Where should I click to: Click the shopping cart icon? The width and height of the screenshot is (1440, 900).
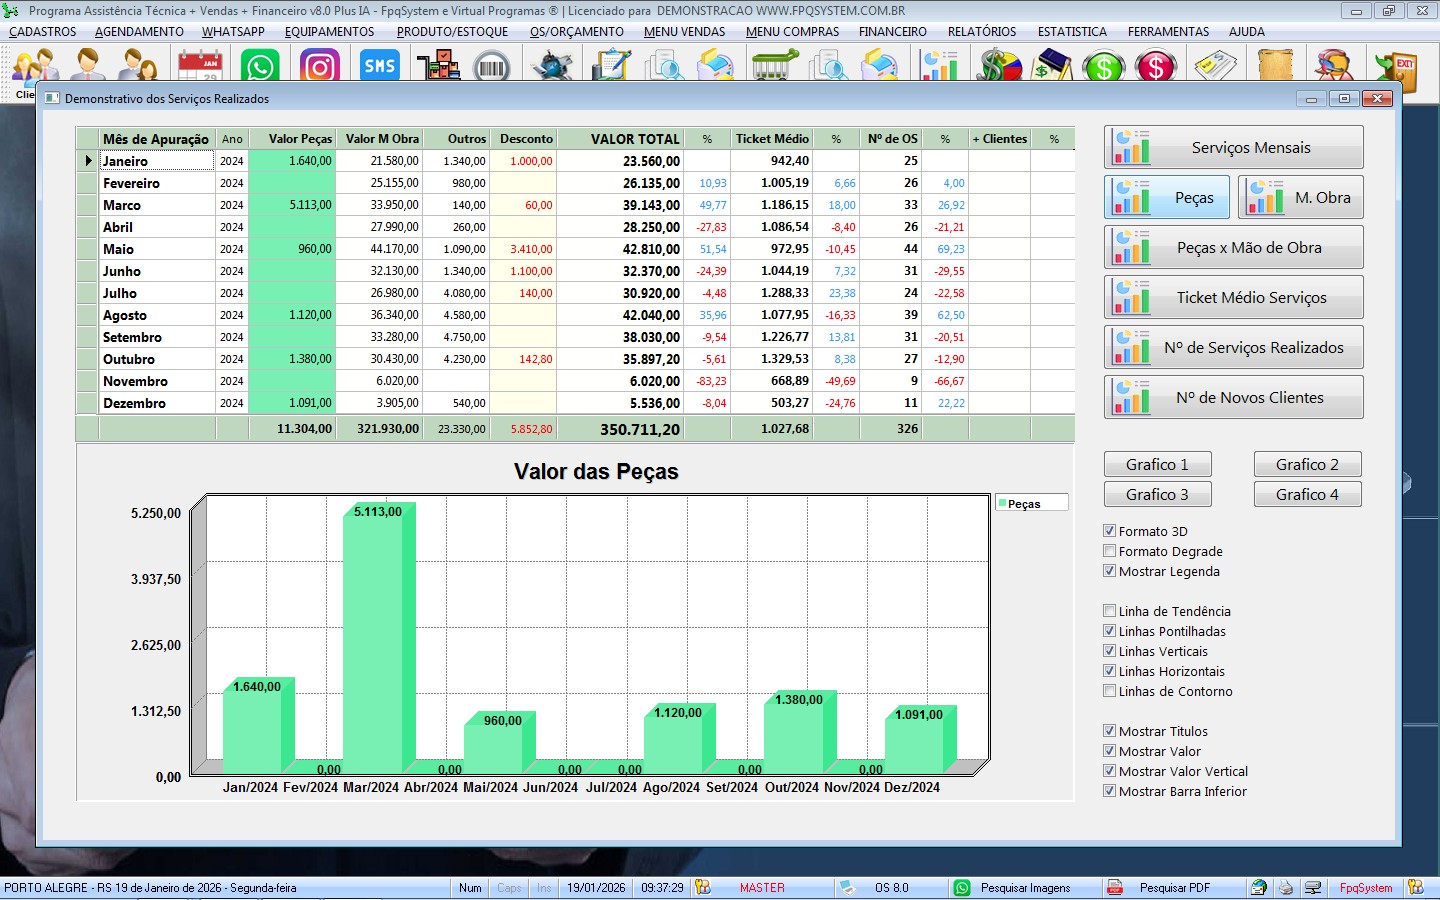(x=774, y=66)
